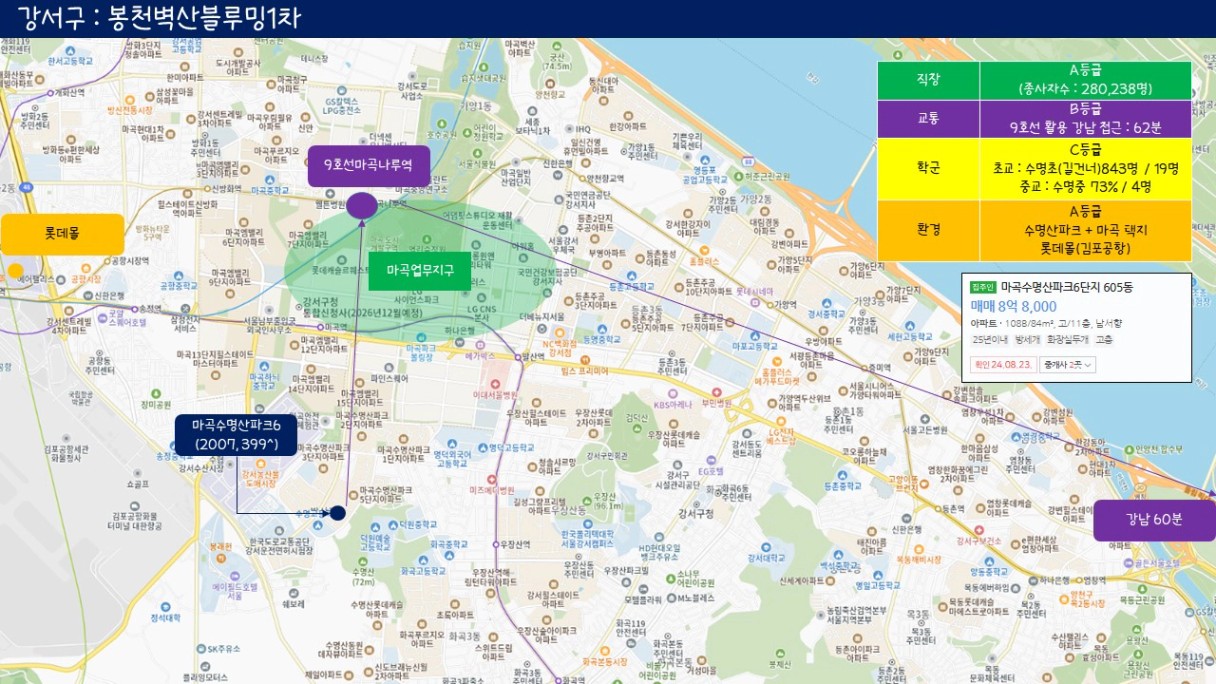Click the apartment details line 1088/84m²
The height and width of the screenshot is (684, 1216).
[x=1046, y=323]
